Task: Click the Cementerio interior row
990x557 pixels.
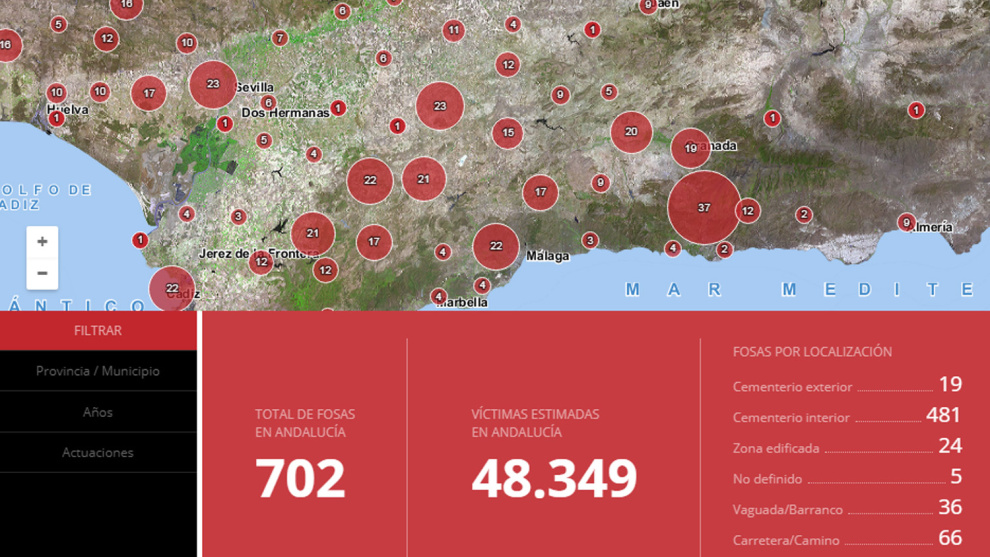Action: point(846,417)
